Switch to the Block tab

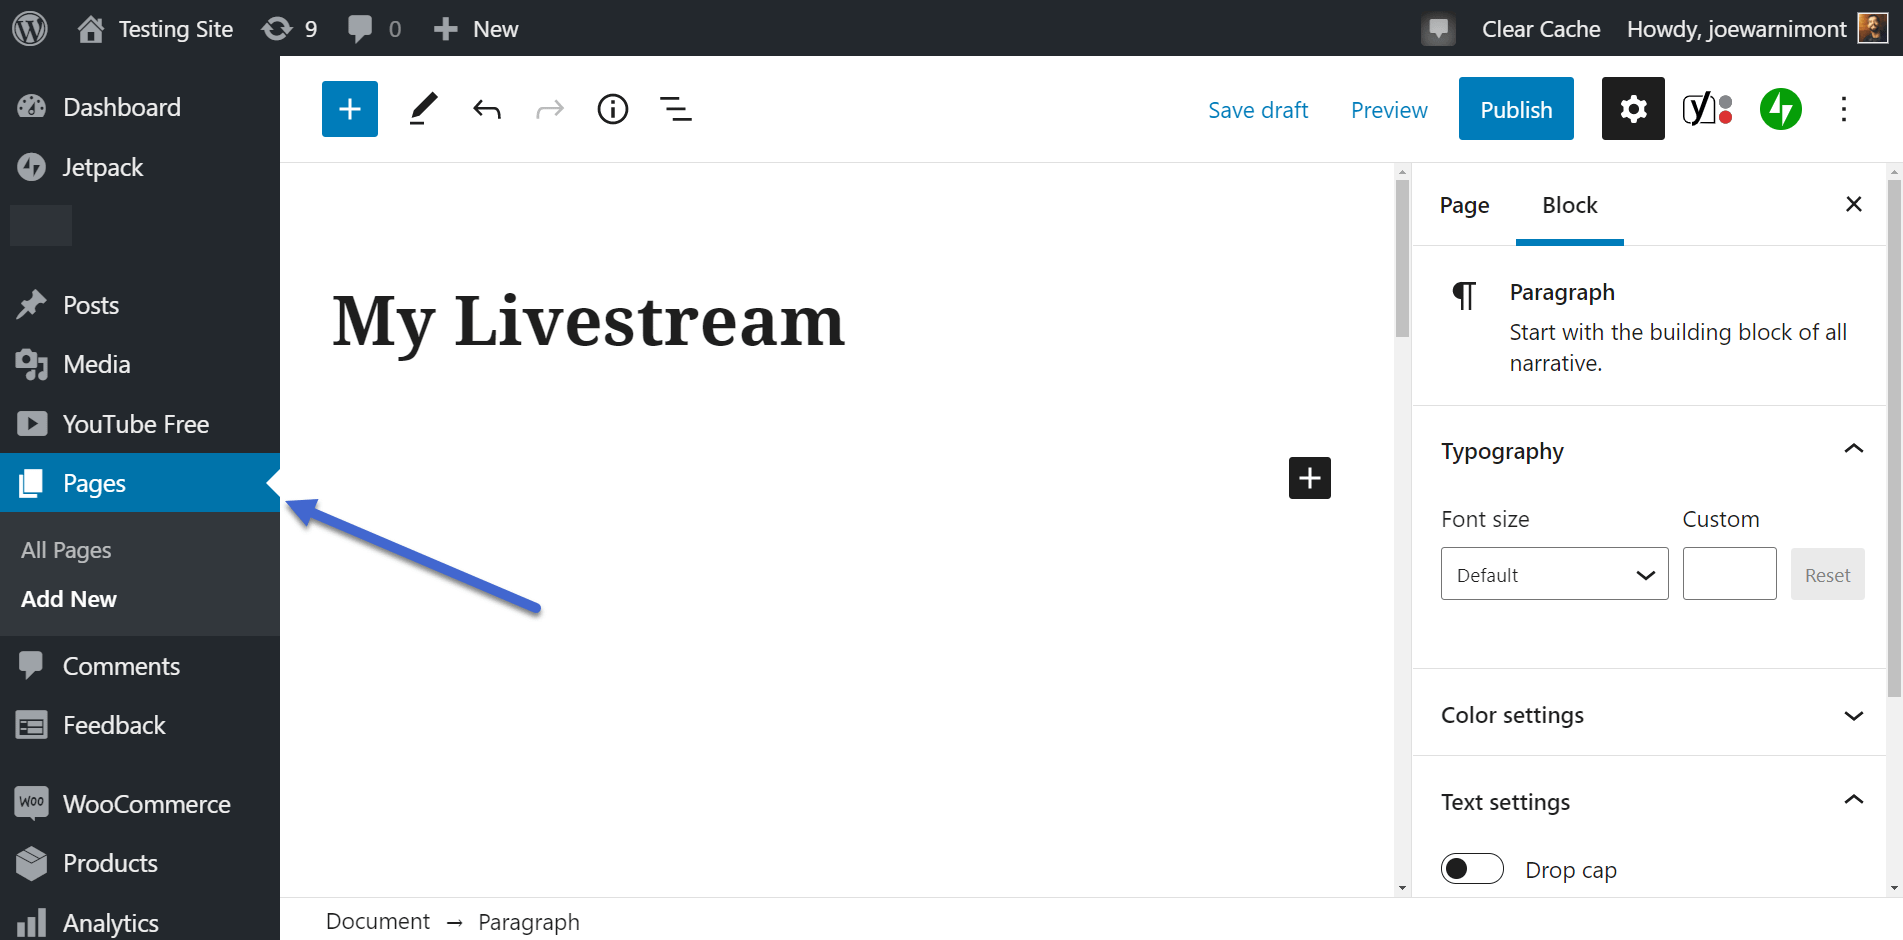click(x=1570, y=205)
